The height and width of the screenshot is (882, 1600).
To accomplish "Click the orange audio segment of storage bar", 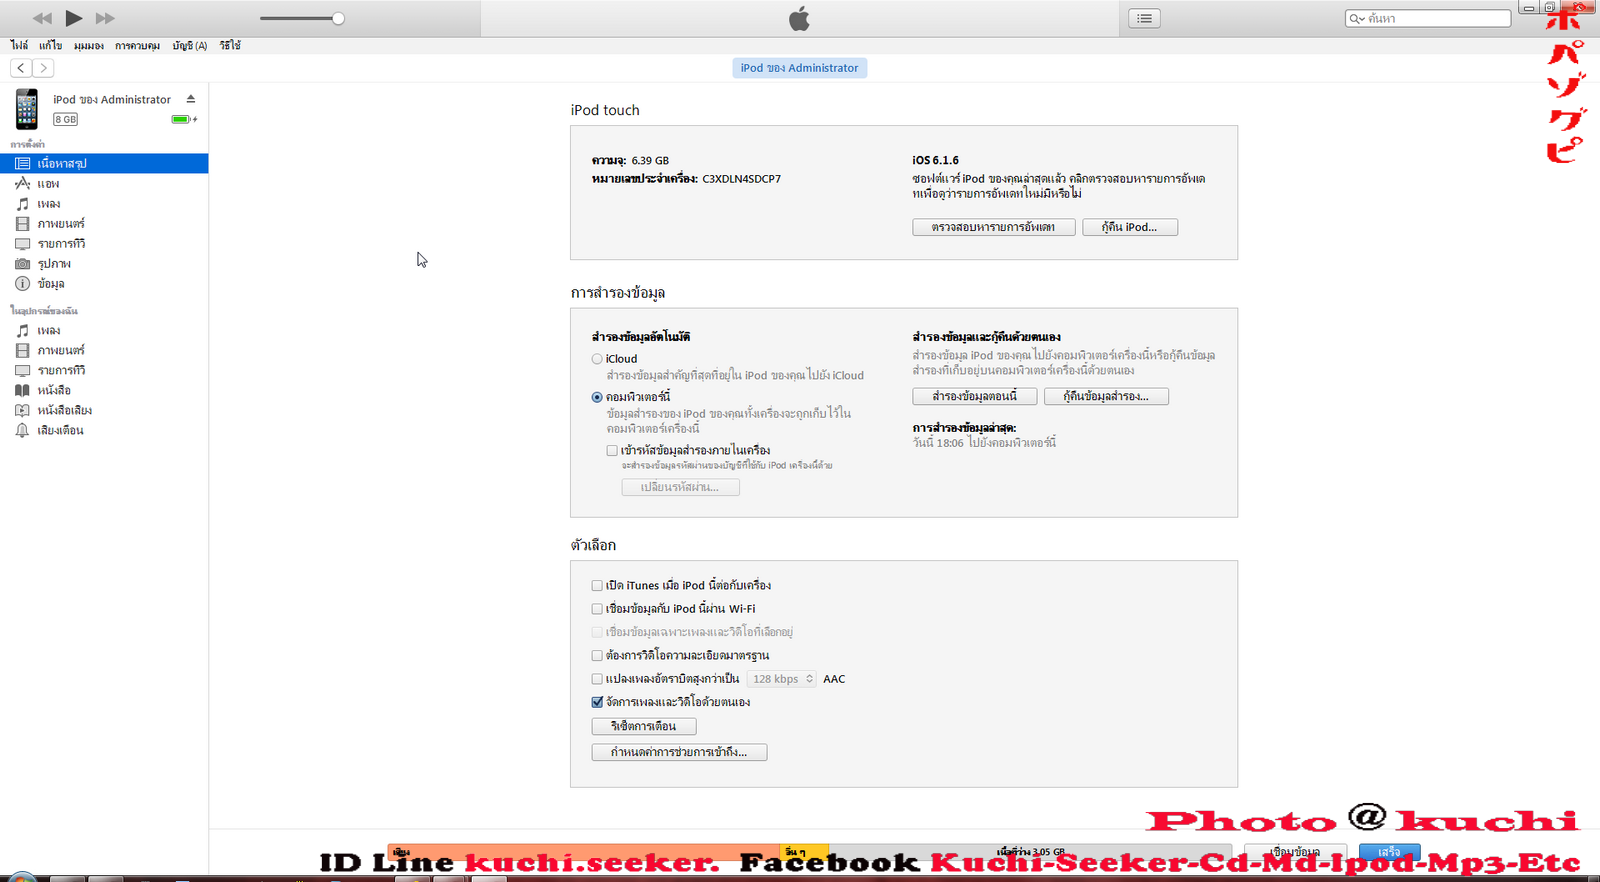I will pyautogui.click(x=584, y=852).
